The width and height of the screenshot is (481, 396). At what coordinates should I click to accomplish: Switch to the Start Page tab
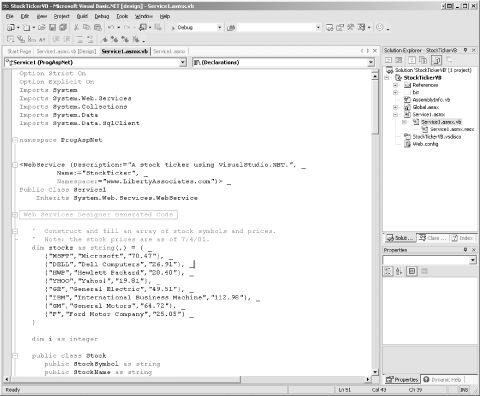(x=19, y=51)
